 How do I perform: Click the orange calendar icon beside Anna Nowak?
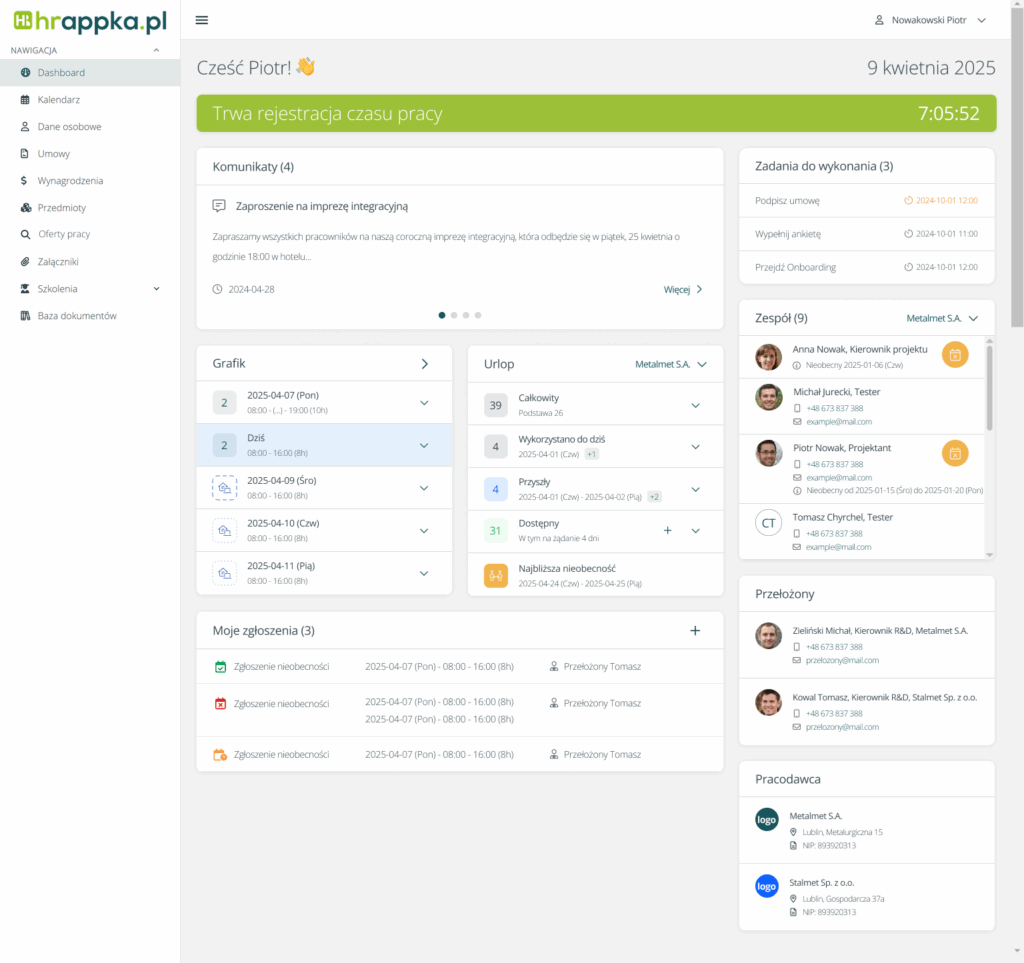pos(955,355)
